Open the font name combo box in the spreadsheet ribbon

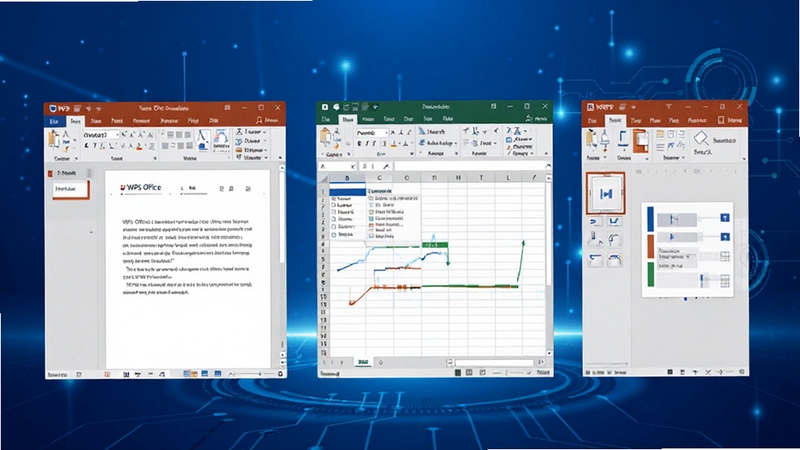372,133
